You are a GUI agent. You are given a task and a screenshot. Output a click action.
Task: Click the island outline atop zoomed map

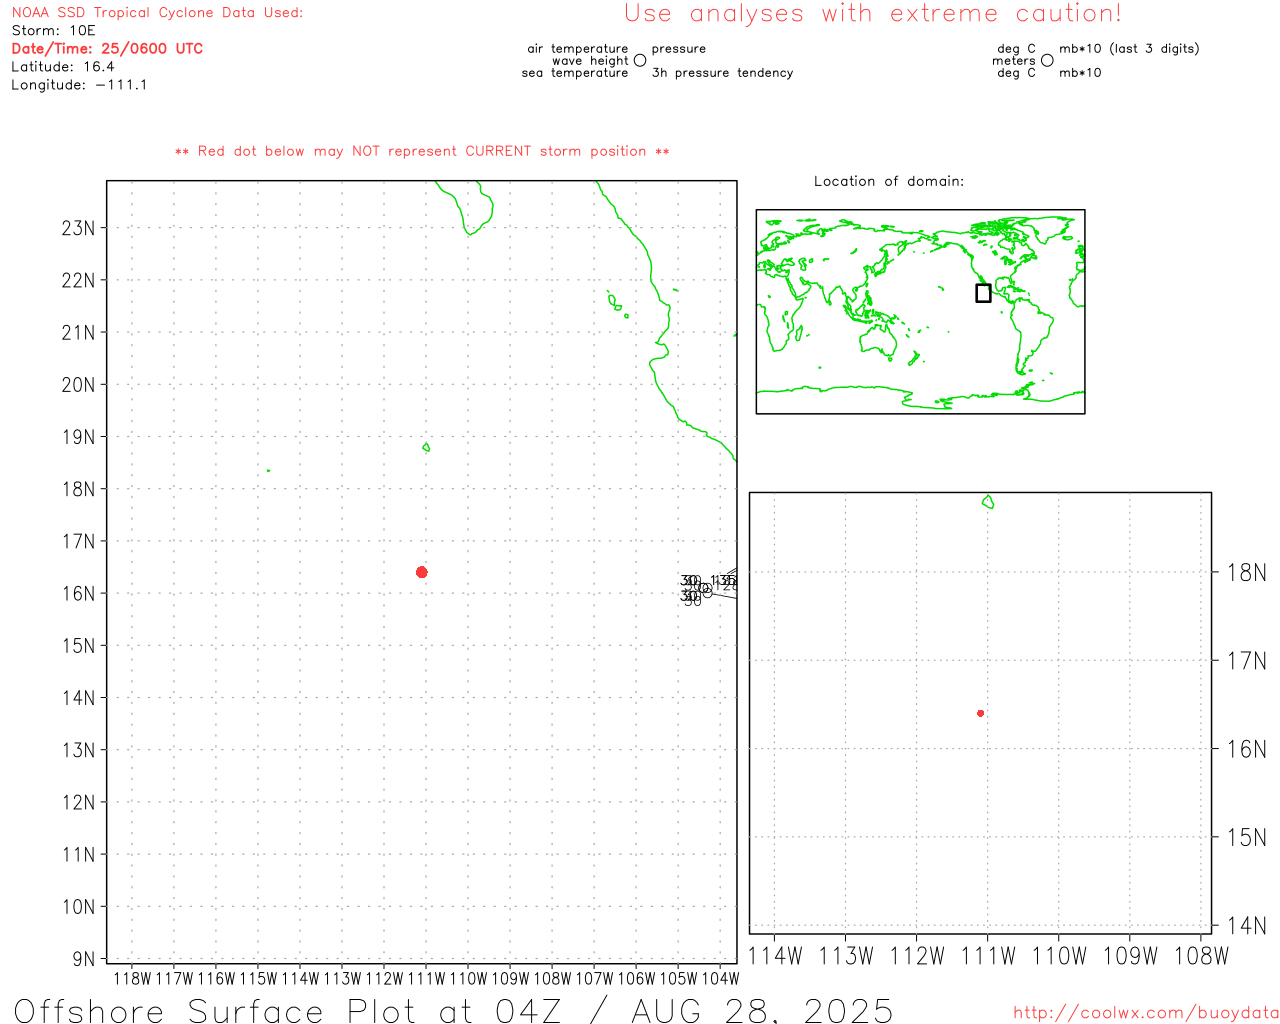(988, 501)
